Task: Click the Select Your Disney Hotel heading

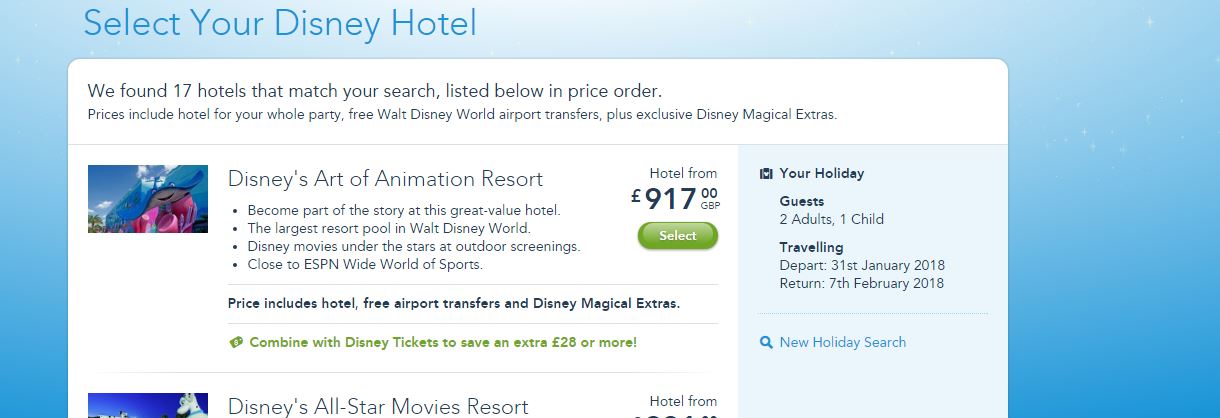Action: click(x=280, y=22)
